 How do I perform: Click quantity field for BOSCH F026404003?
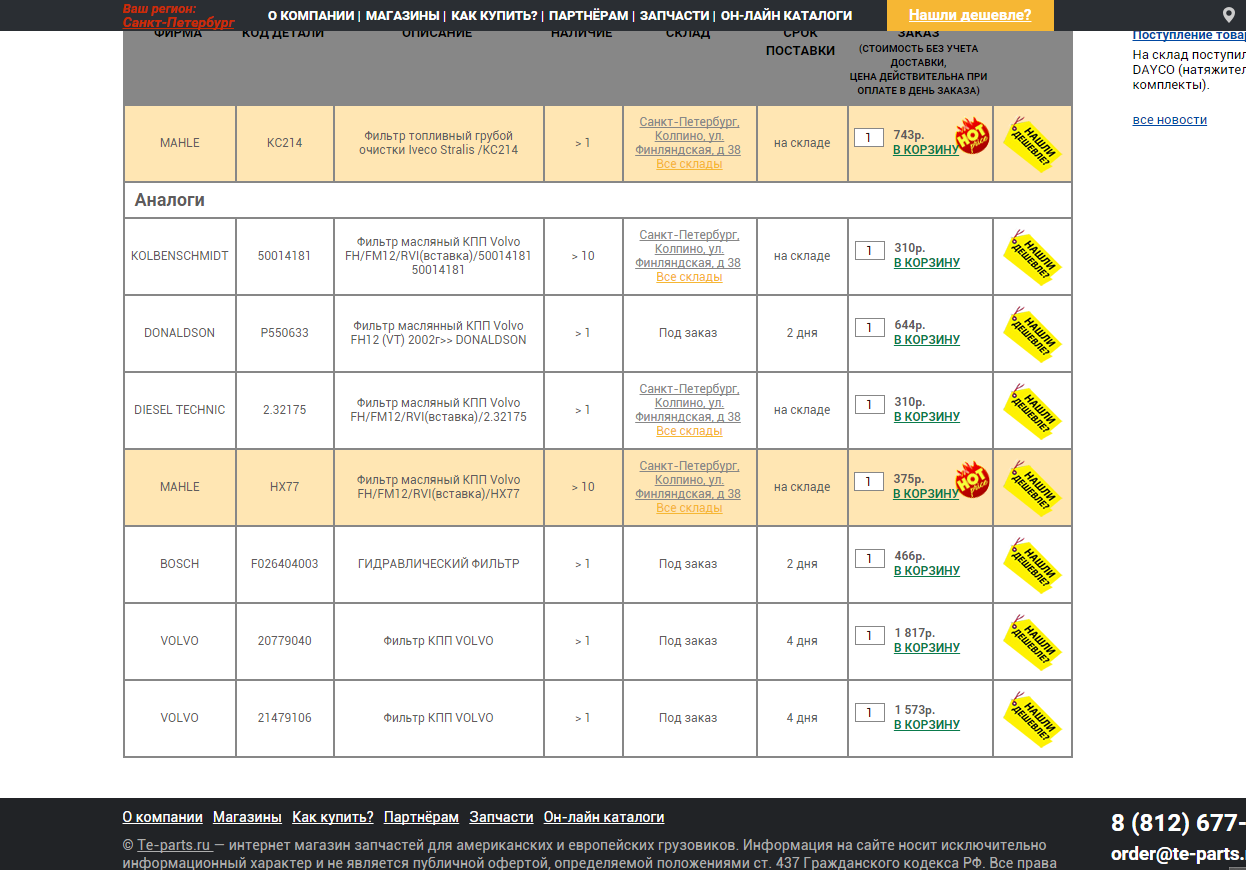pos(869,558)
